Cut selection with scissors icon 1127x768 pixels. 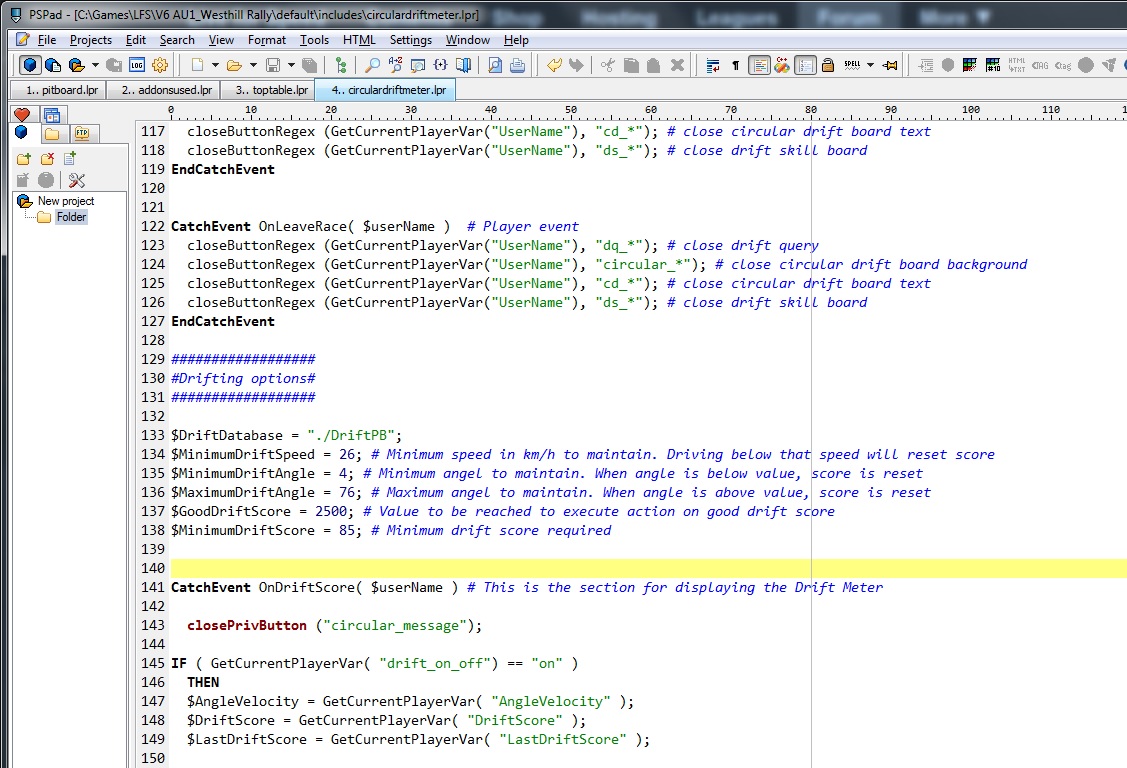607,65
